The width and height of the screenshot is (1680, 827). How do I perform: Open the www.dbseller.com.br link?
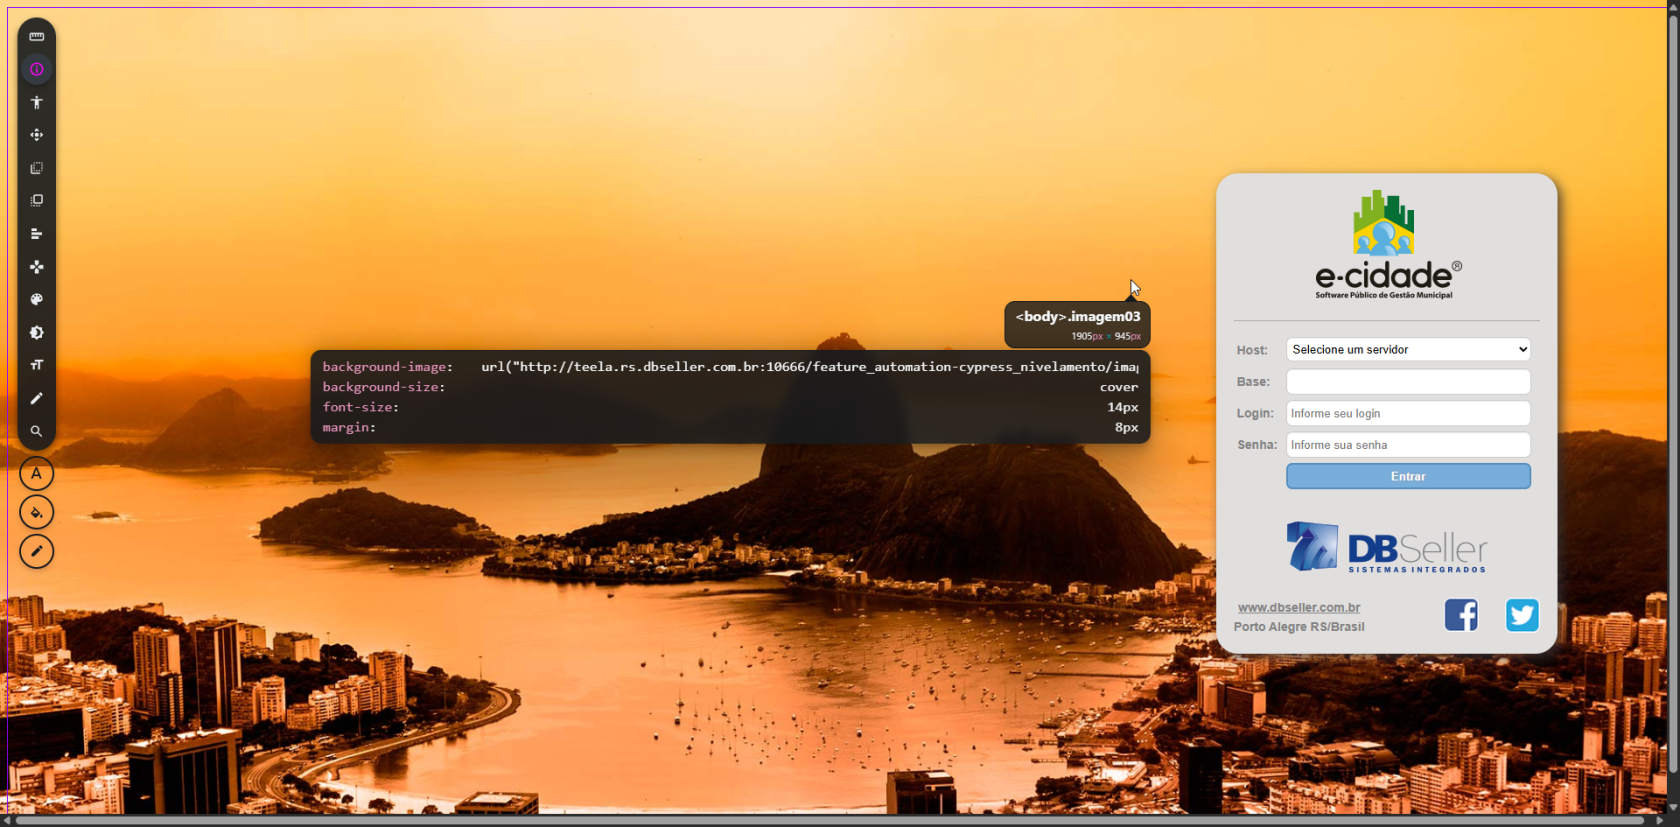point(1298,608)
